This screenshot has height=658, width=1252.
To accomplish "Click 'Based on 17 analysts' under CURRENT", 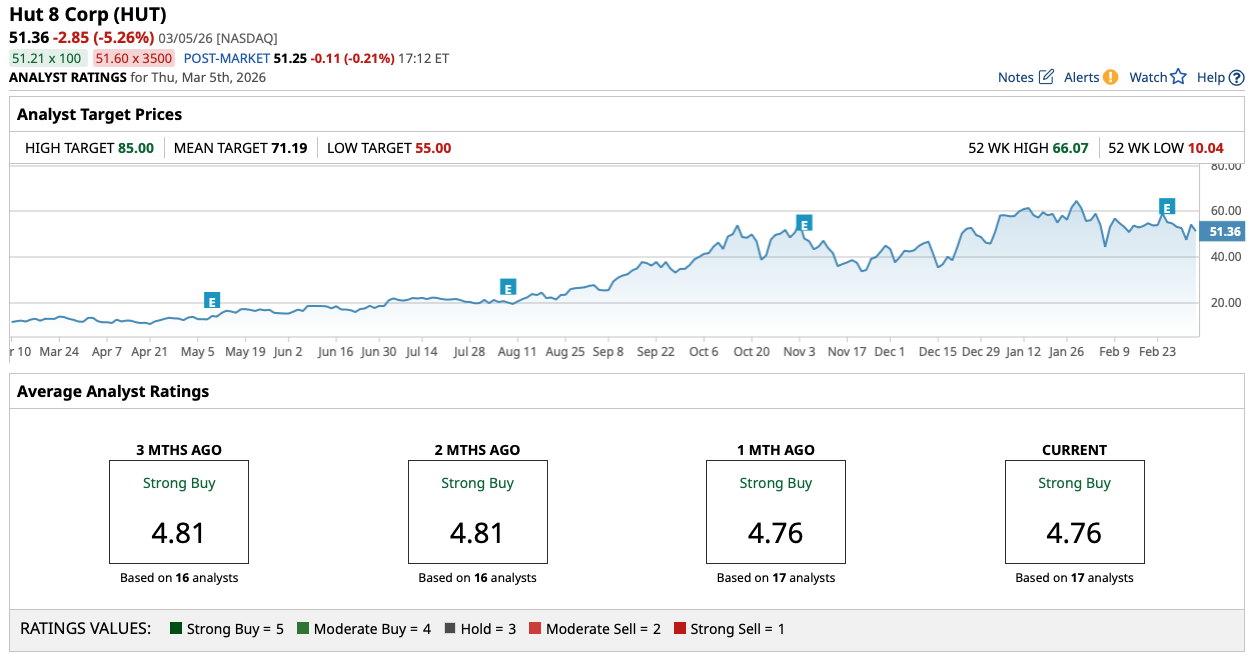I will click(x=1074, y=578).
